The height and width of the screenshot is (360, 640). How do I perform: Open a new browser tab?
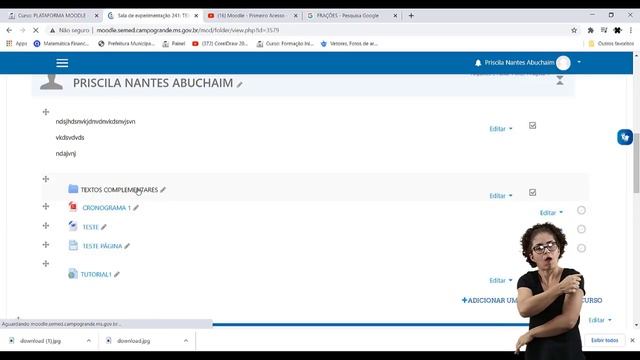click(411, 16)
